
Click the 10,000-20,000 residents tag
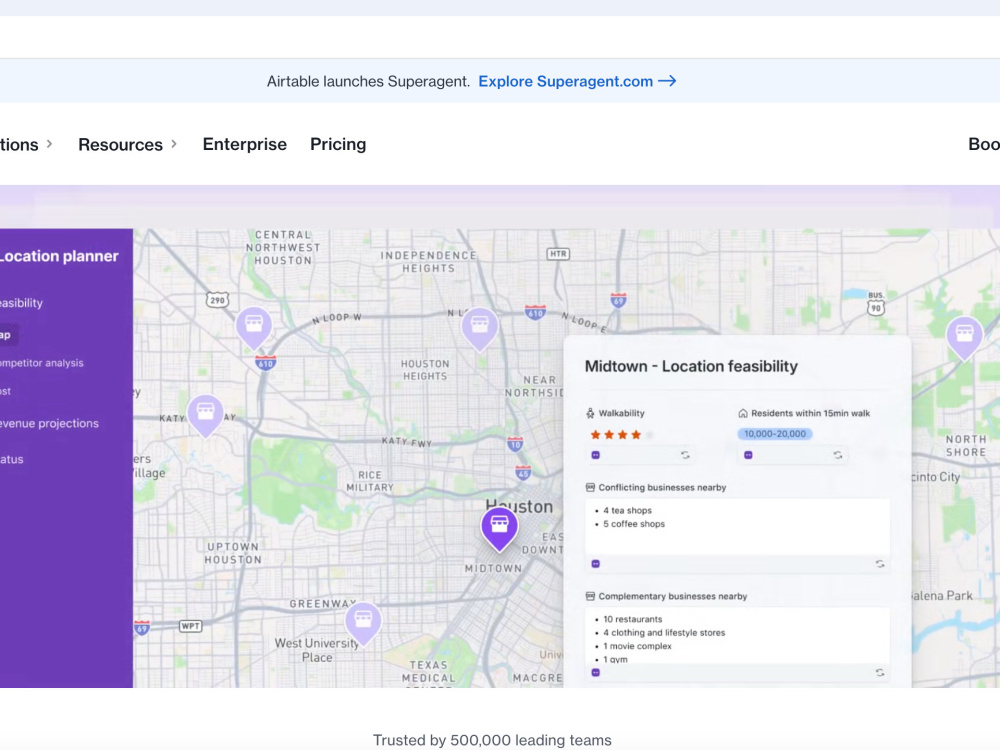[x=775, y=434]
